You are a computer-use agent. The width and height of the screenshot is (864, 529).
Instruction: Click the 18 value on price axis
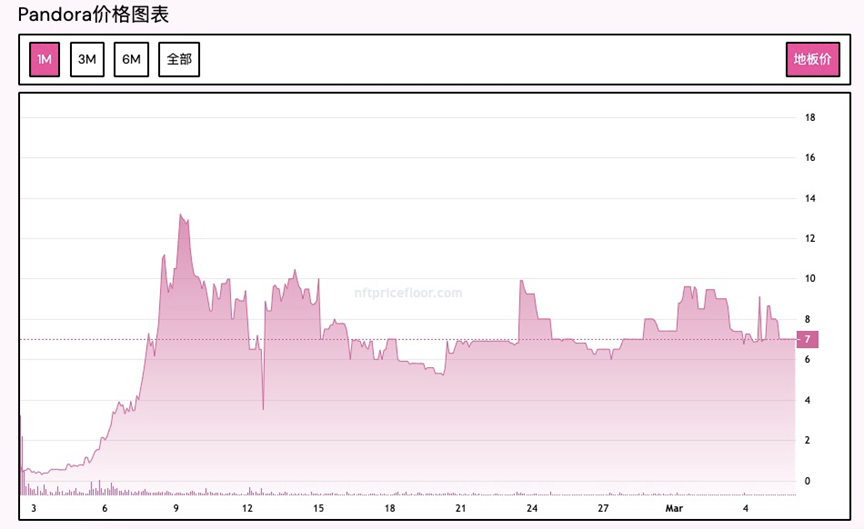tap(811, 118)
